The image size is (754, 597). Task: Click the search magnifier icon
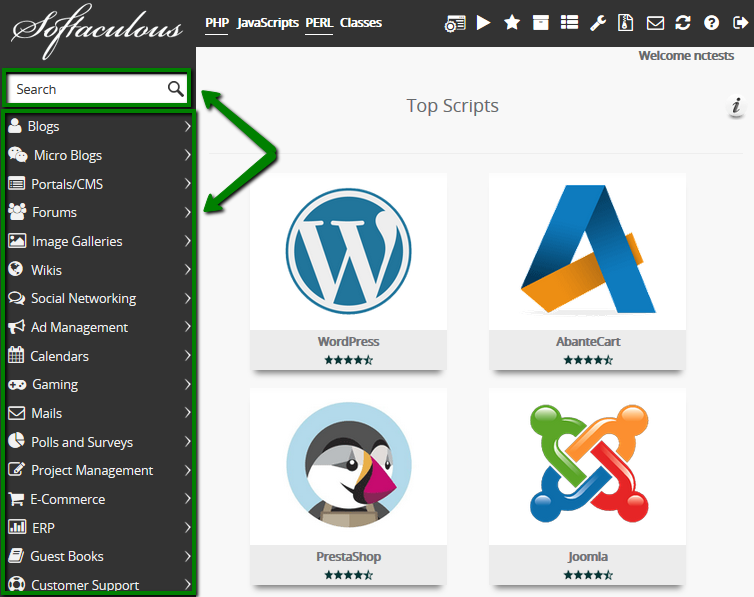(x=176, y=89)
